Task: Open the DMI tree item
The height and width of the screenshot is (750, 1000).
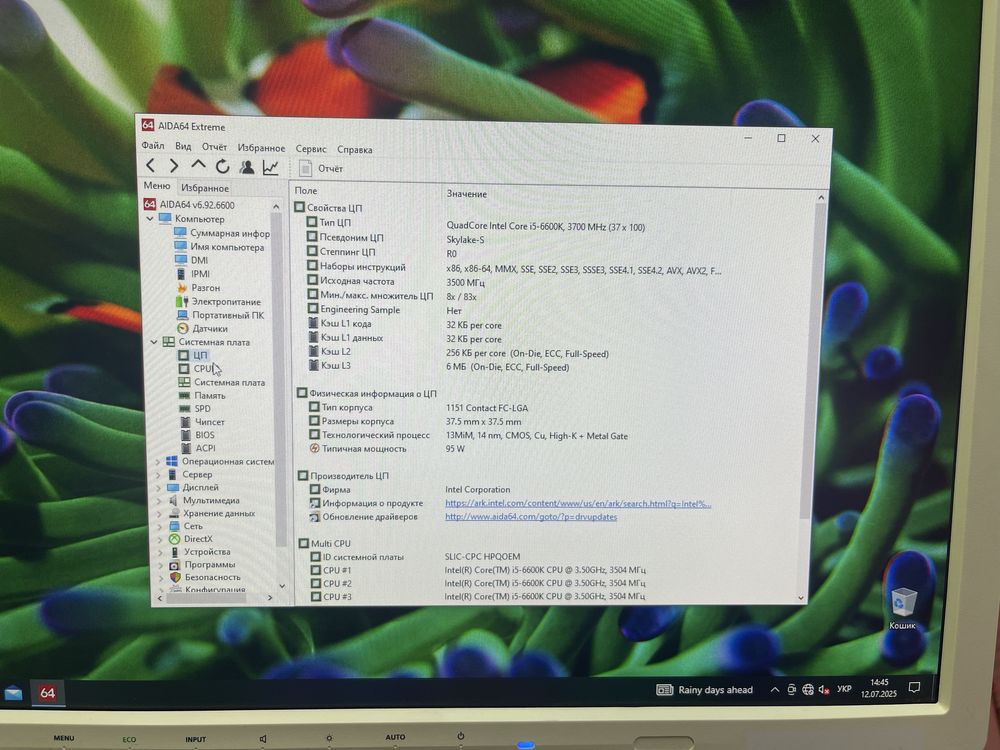Action: (191, 260)
